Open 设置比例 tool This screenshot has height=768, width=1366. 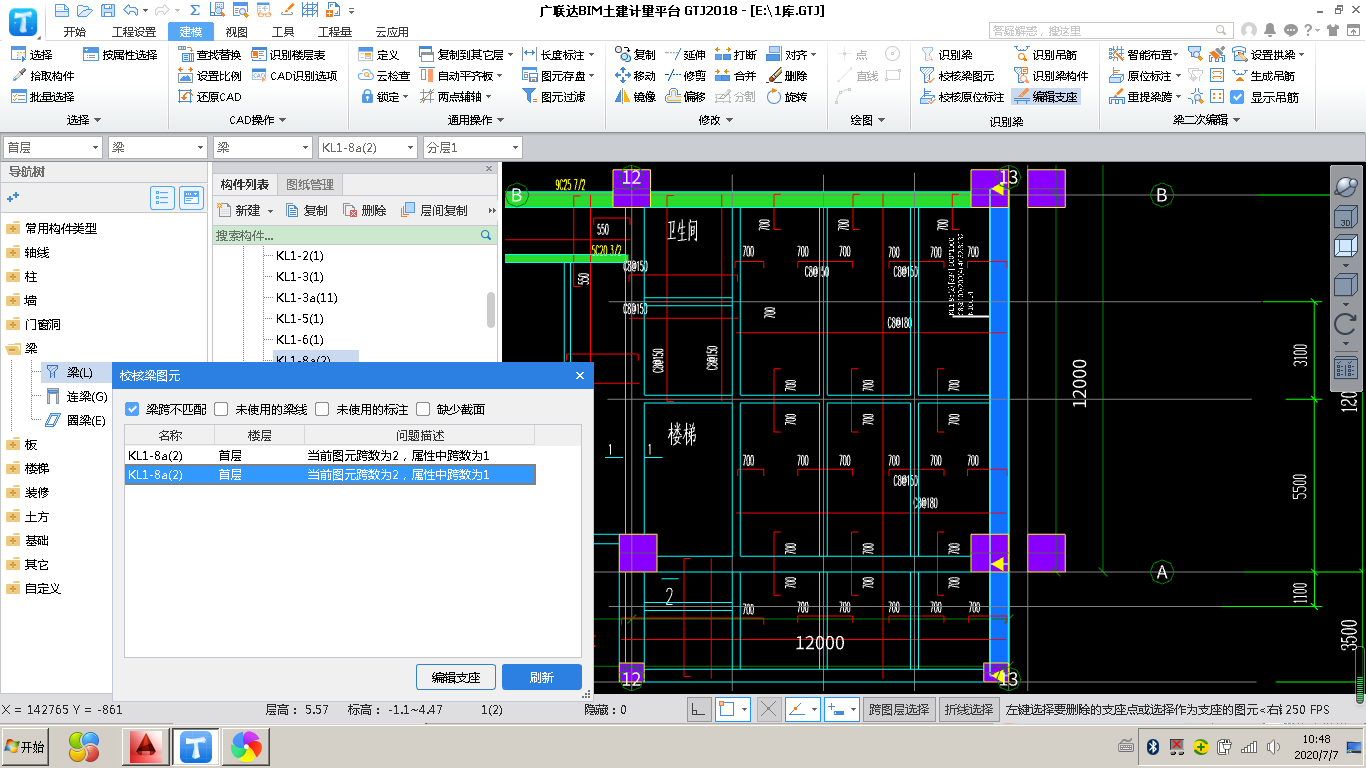tap(209, 76)
